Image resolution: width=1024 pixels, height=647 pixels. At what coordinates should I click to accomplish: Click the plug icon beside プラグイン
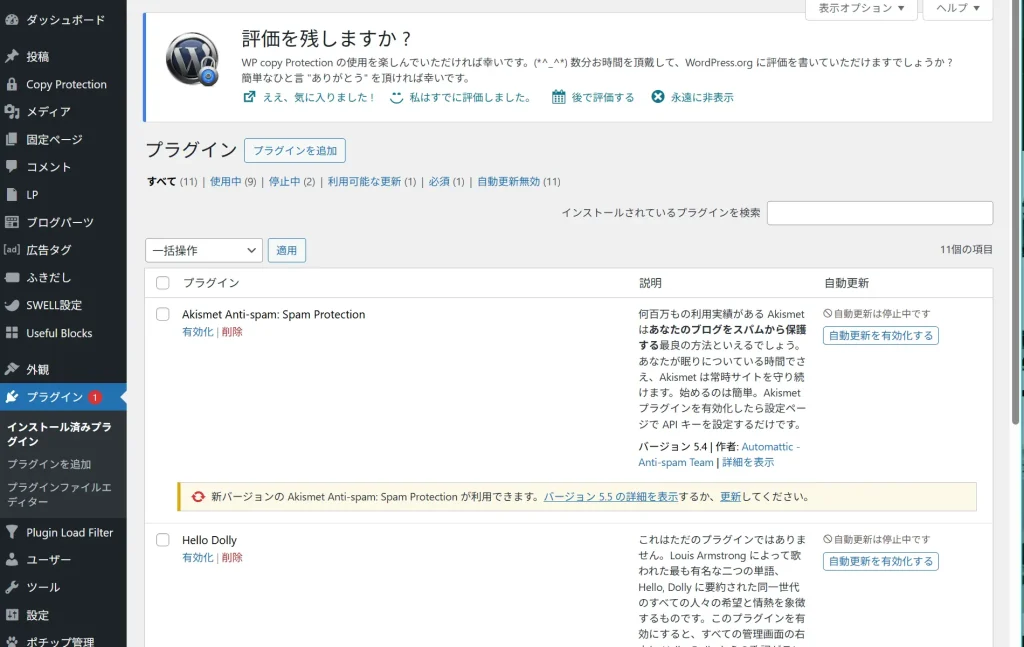pyautogui.click(x=12, y=397)
